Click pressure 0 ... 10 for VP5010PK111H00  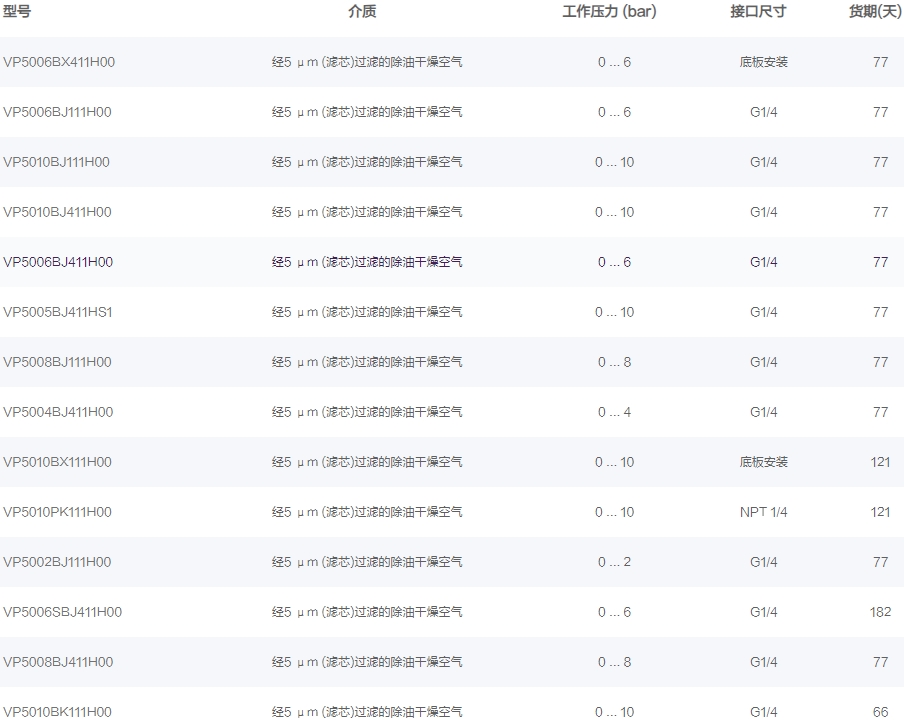[615, 512]
